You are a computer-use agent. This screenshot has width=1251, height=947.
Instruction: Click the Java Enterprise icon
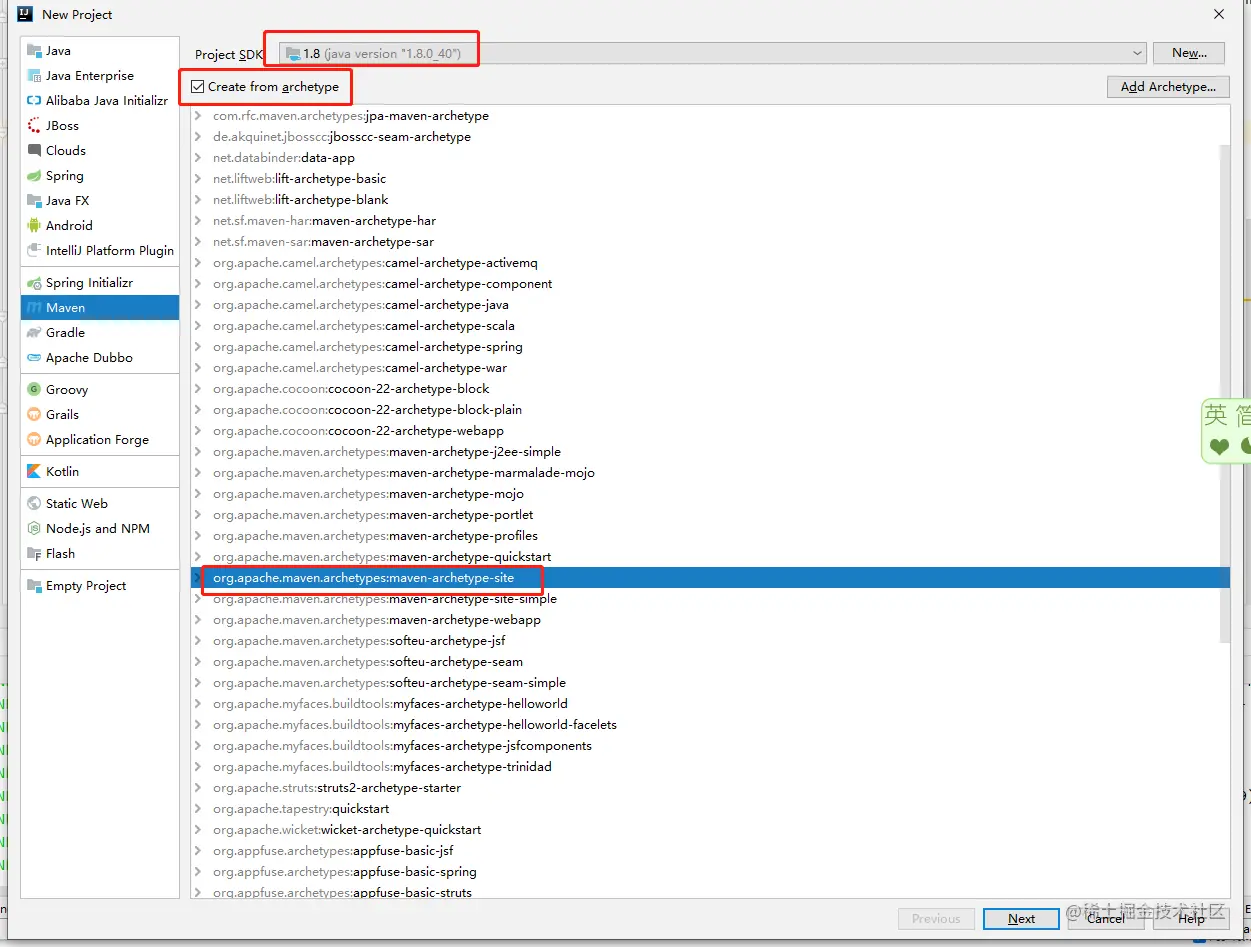pyautogui.click(x=34, y=76)
